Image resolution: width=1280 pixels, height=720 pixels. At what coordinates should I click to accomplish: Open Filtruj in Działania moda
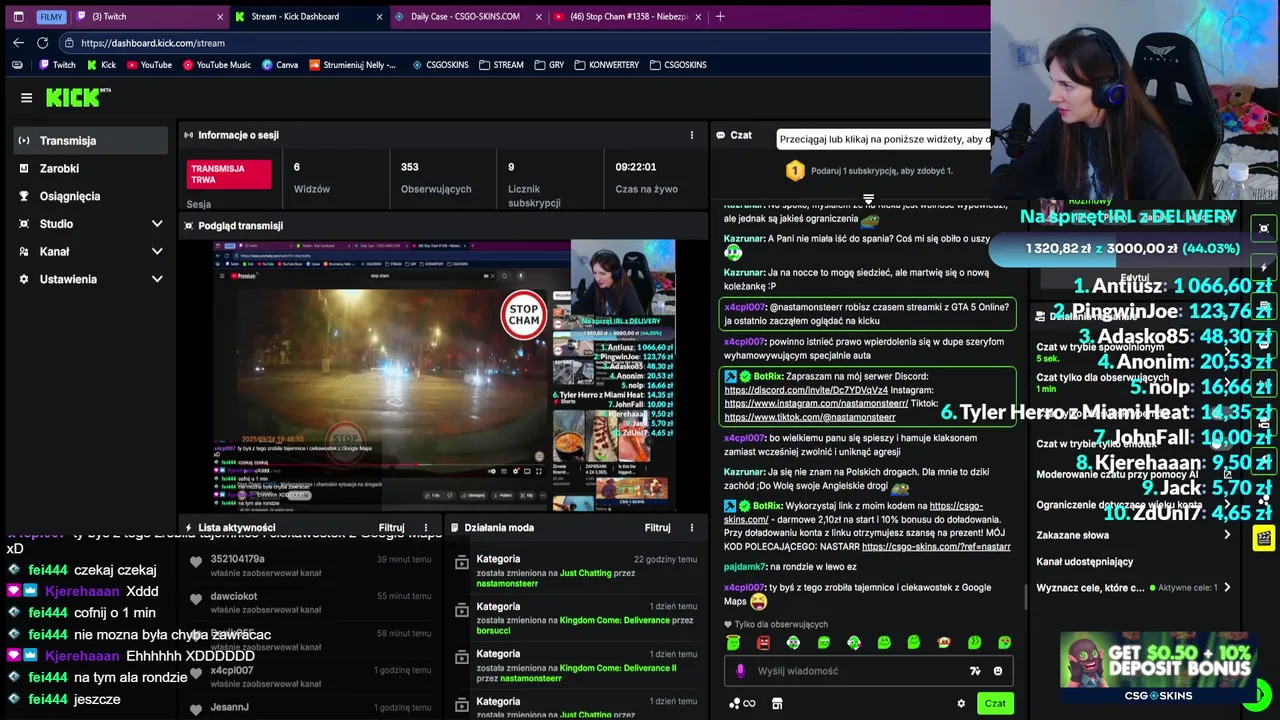point(657,528)
